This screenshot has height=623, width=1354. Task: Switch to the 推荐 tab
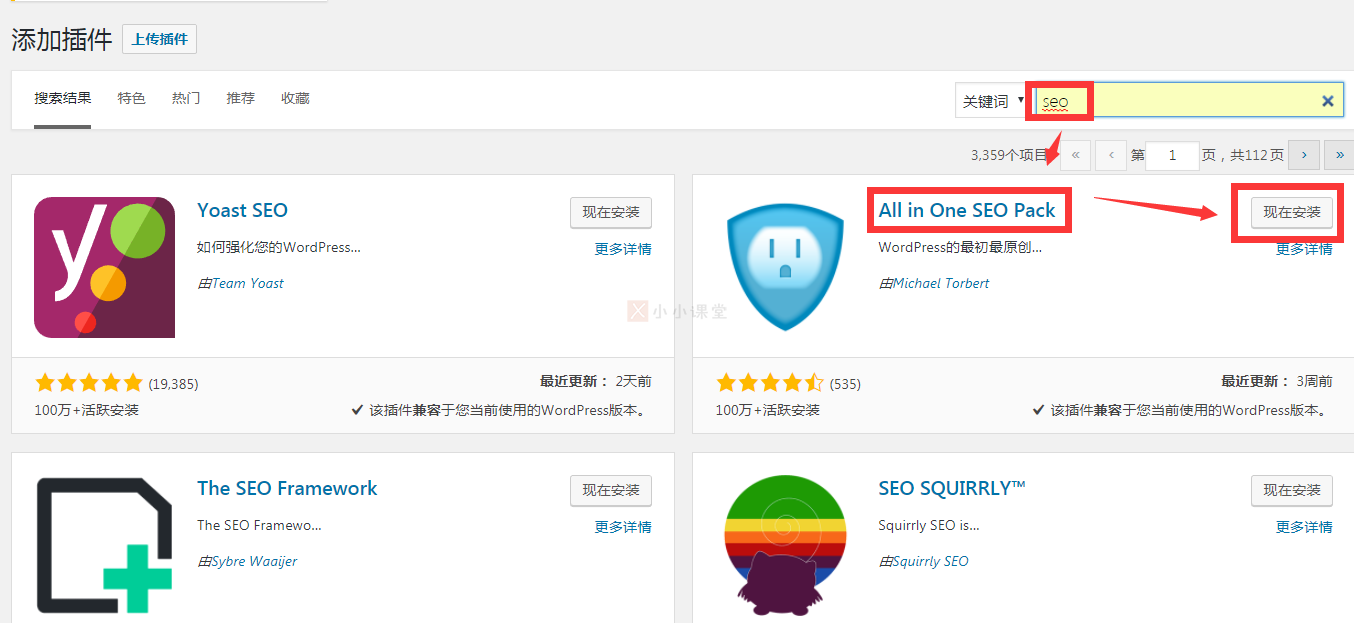click(x=241, y=98)
